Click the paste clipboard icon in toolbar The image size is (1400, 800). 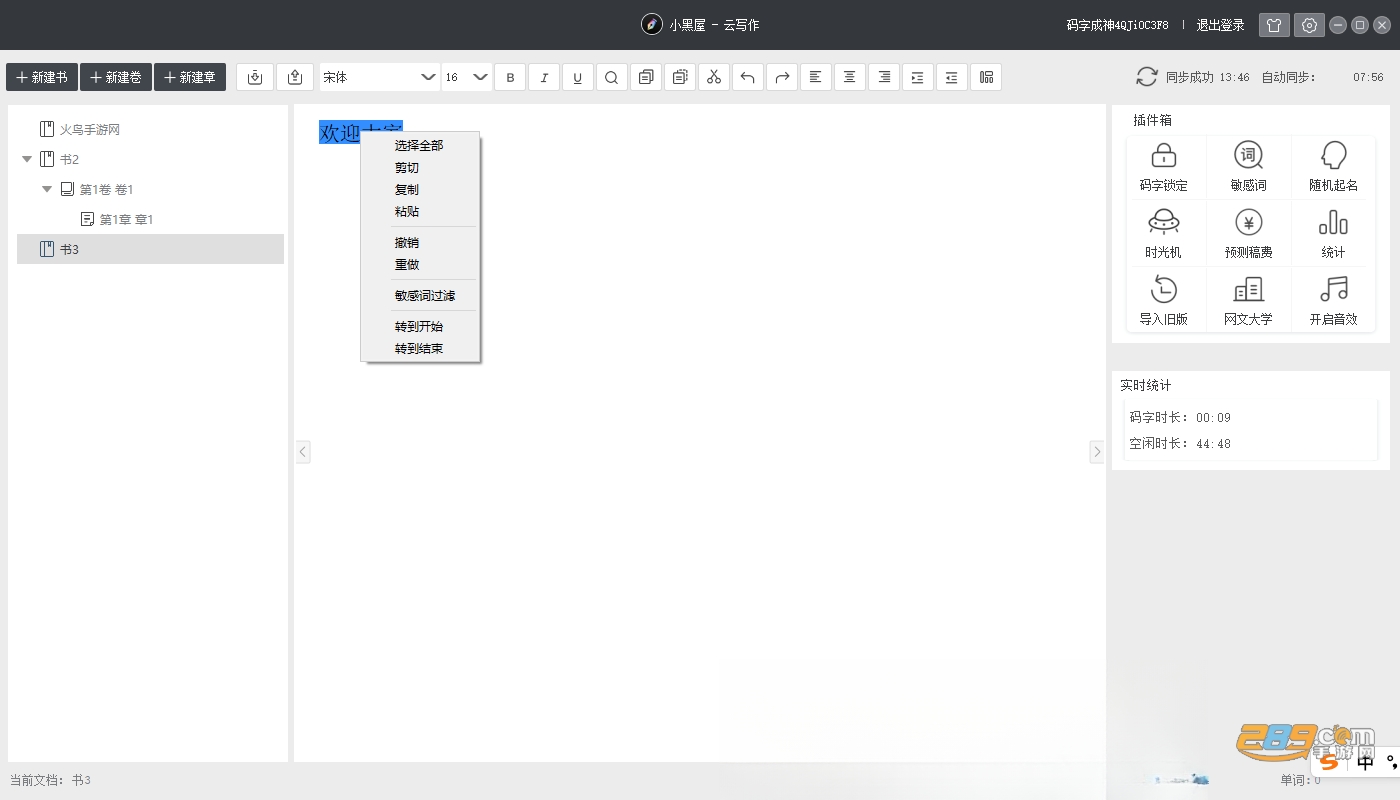(680, 77)
